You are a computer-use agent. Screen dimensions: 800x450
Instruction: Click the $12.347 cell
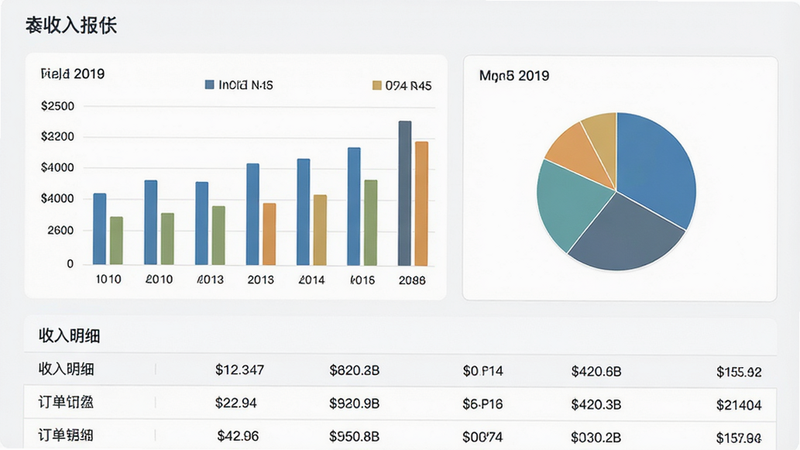click(239, 370)
